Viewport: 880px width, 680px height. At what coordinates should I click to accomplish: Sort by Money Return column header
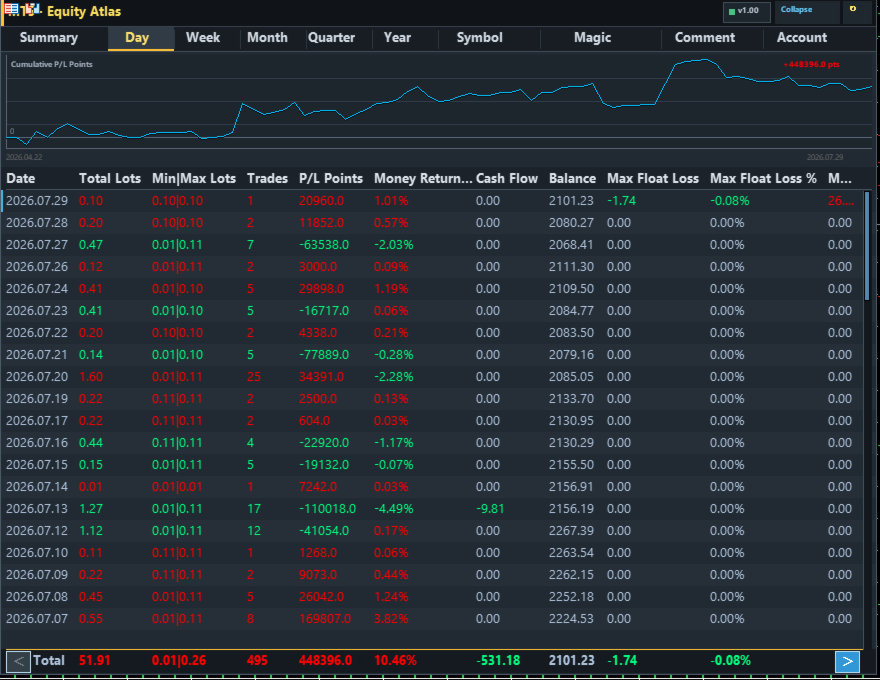click(423, 178)
